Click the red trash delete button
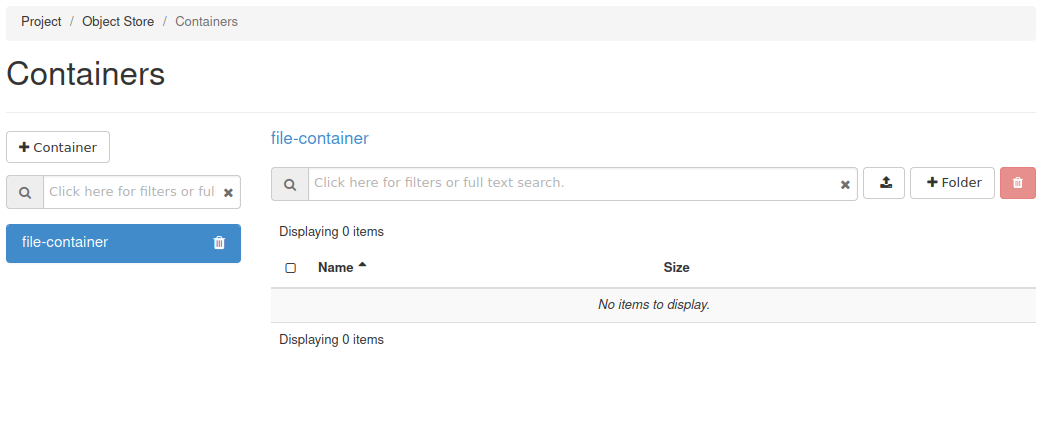 (1017, 183)
